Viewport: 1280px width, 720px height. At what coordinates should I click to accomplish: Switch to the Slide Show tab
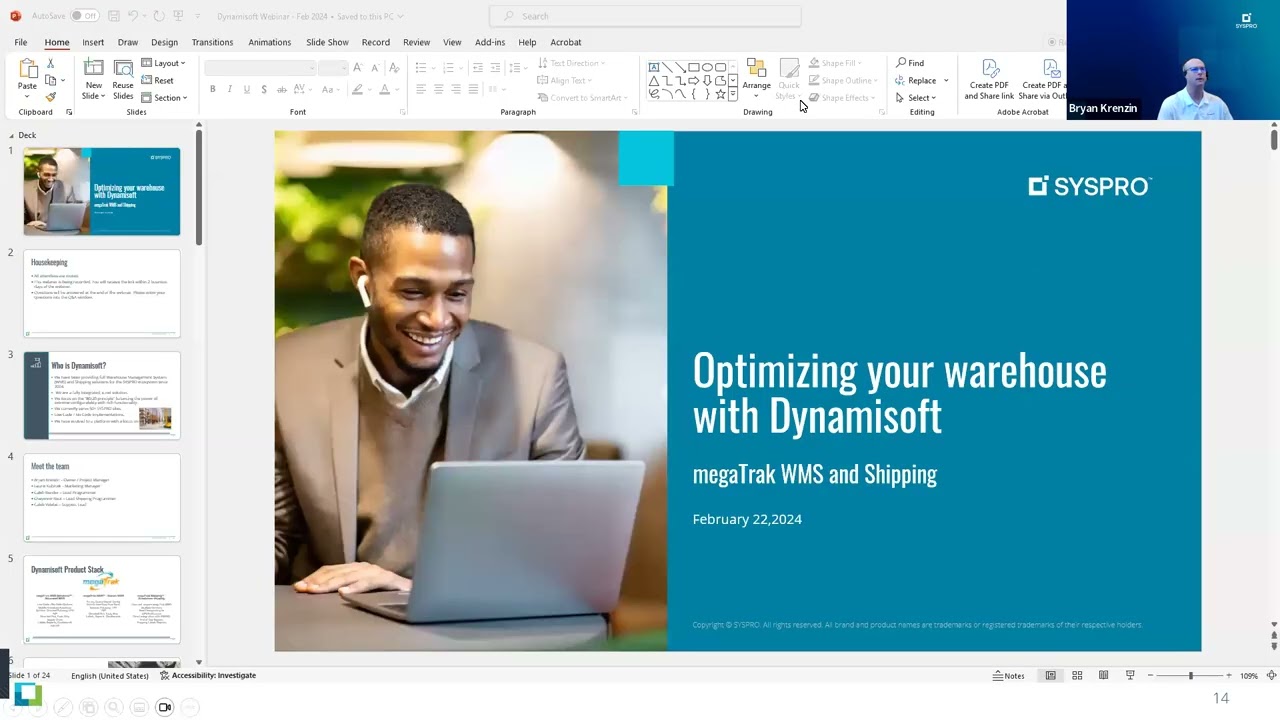pyautogui.click(x=327, y=42)
